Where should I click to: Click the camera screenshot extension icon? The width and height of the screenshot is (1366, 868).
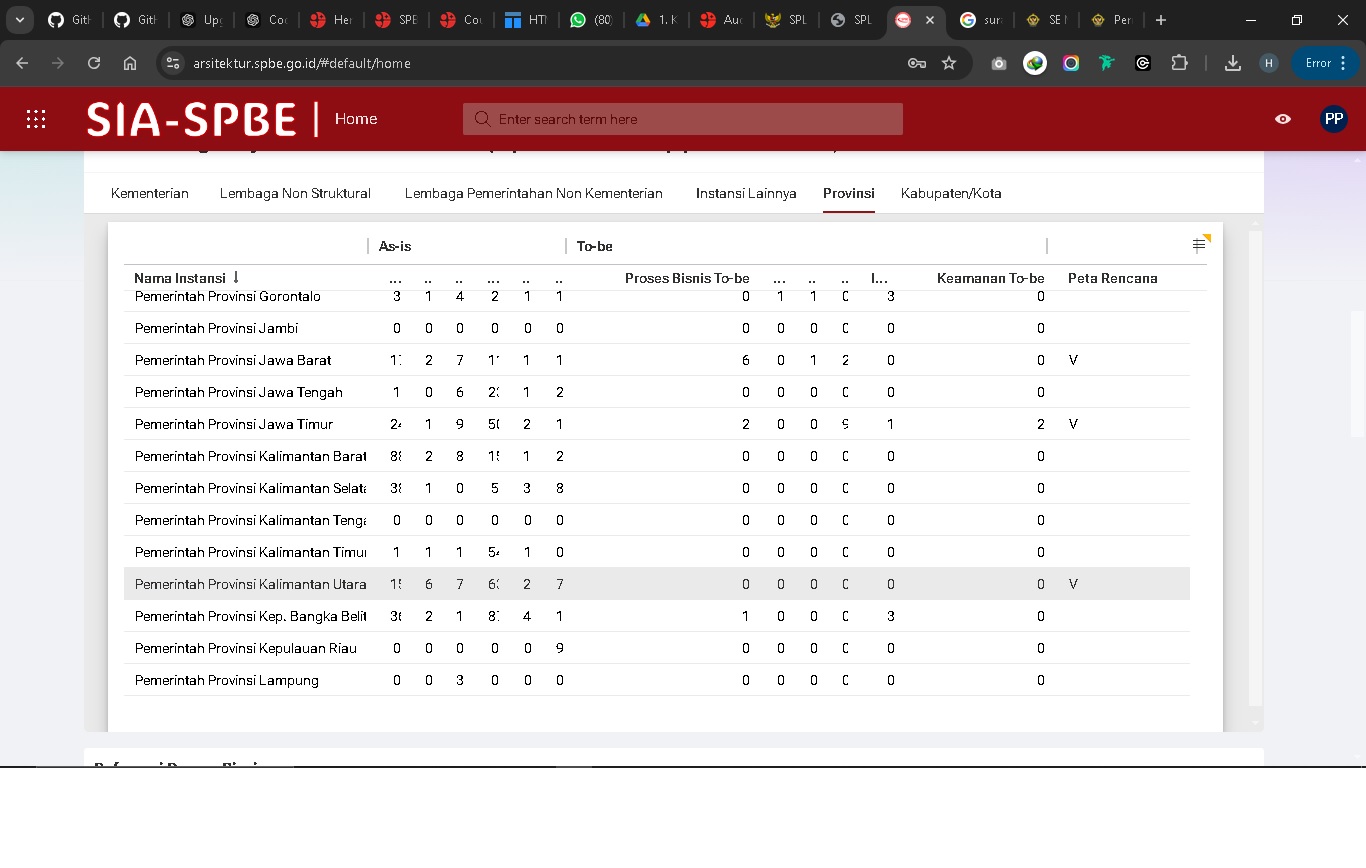tap(998, 63)
